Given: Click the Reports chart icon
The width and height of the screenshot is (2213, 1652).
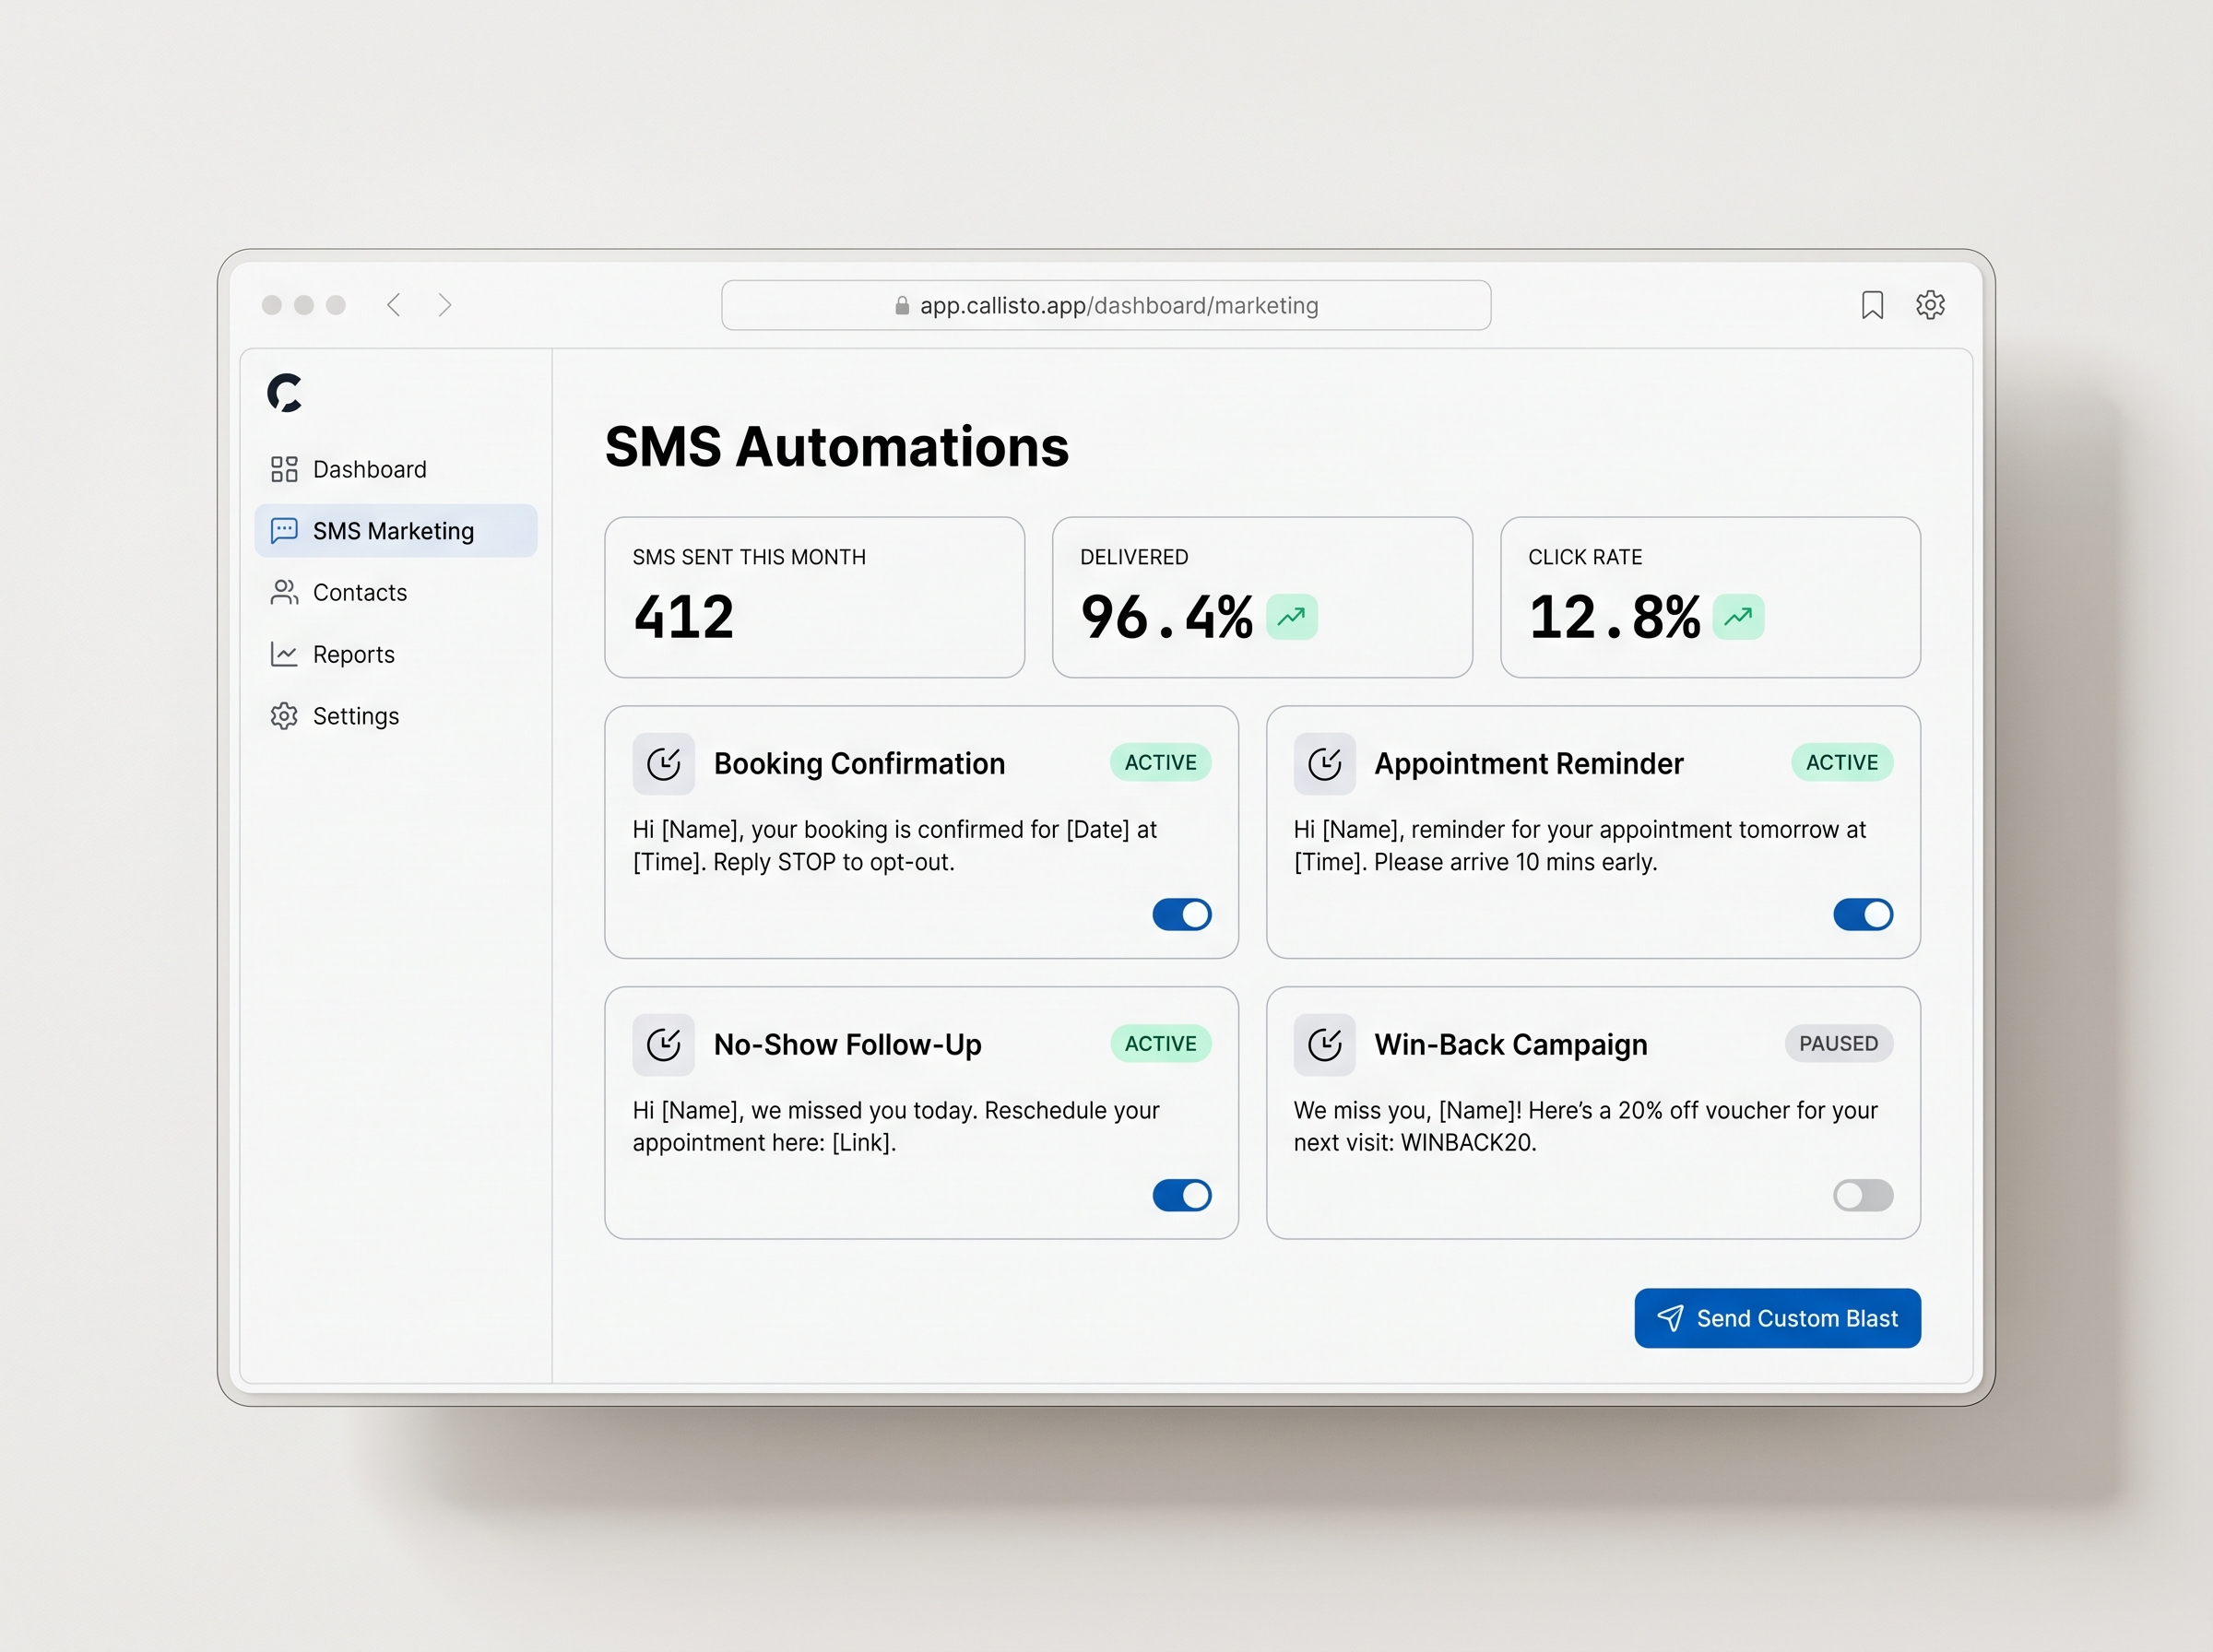Looking at the screenshot, I should point(284,654).
